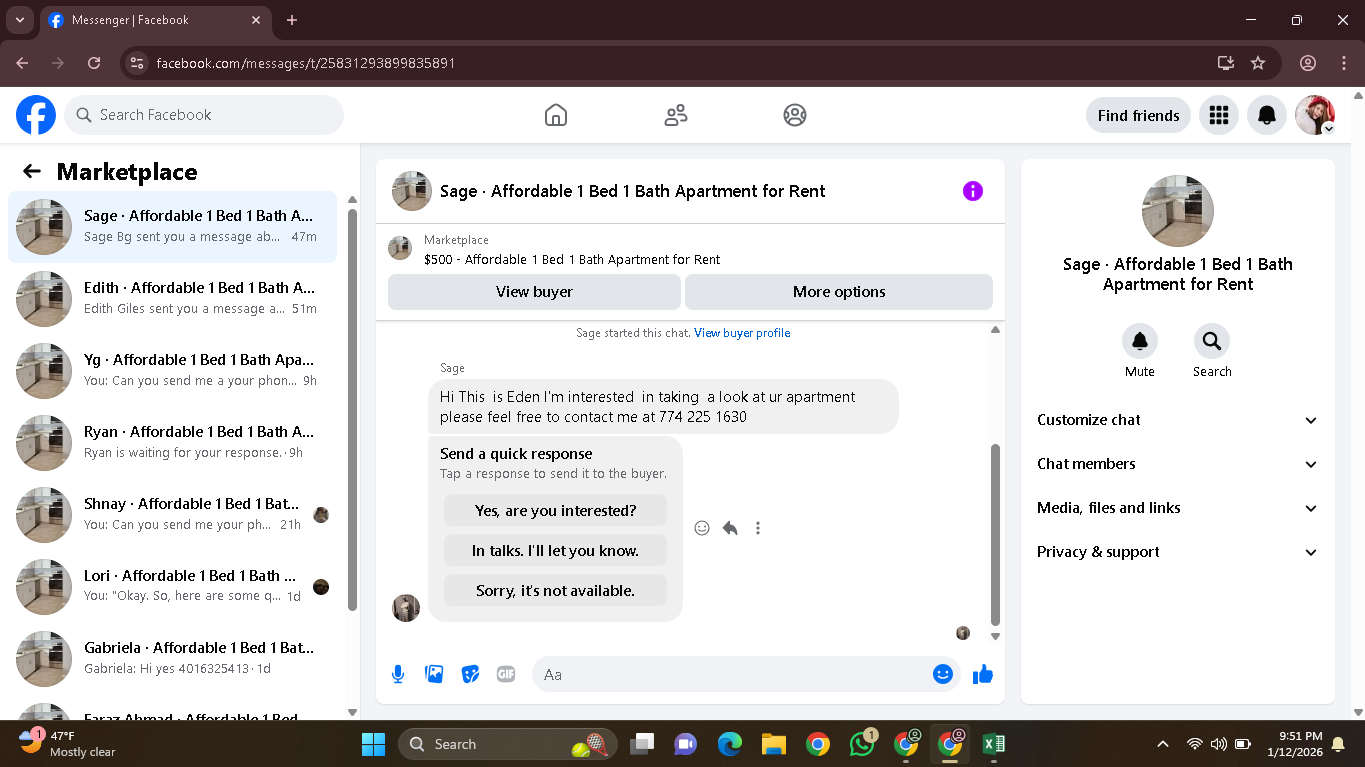Open the Ryan conversation awaiting response

(x=172, y=443)
